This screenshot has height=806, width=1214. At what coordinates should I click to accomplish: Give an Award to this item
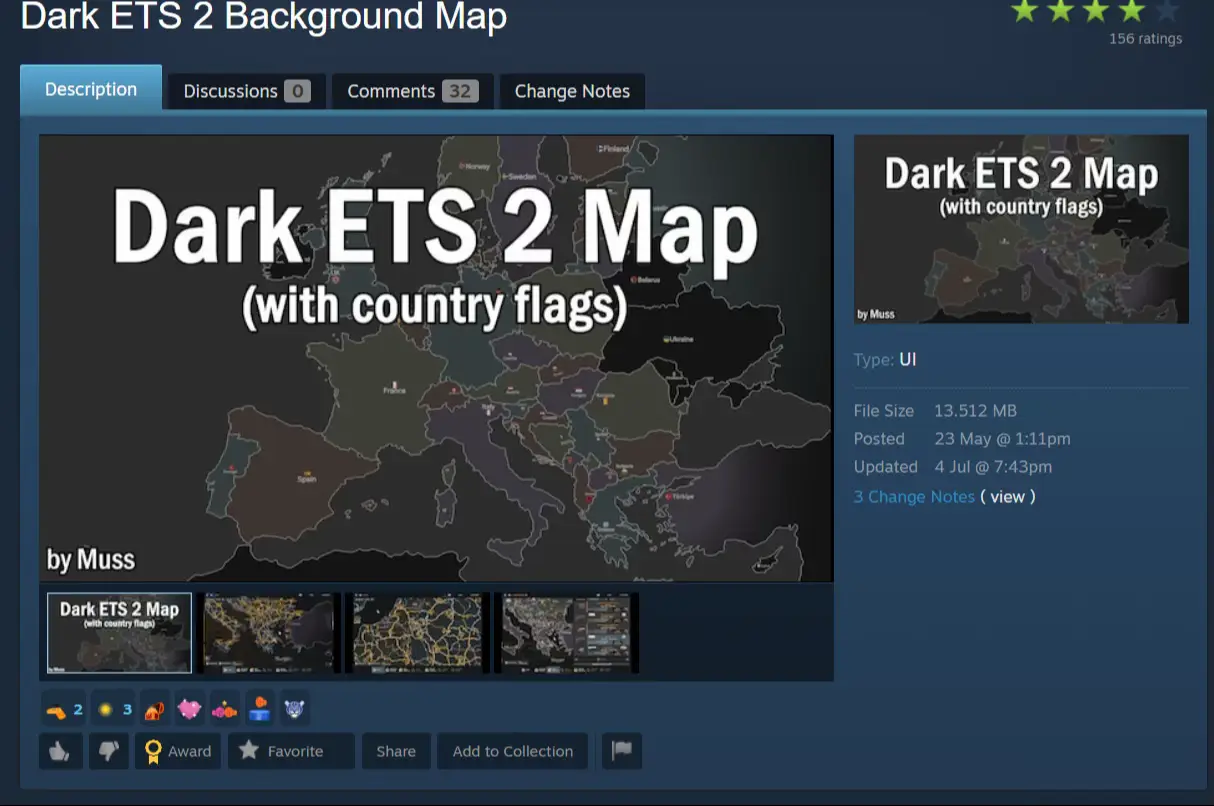[x=178, y=751]
